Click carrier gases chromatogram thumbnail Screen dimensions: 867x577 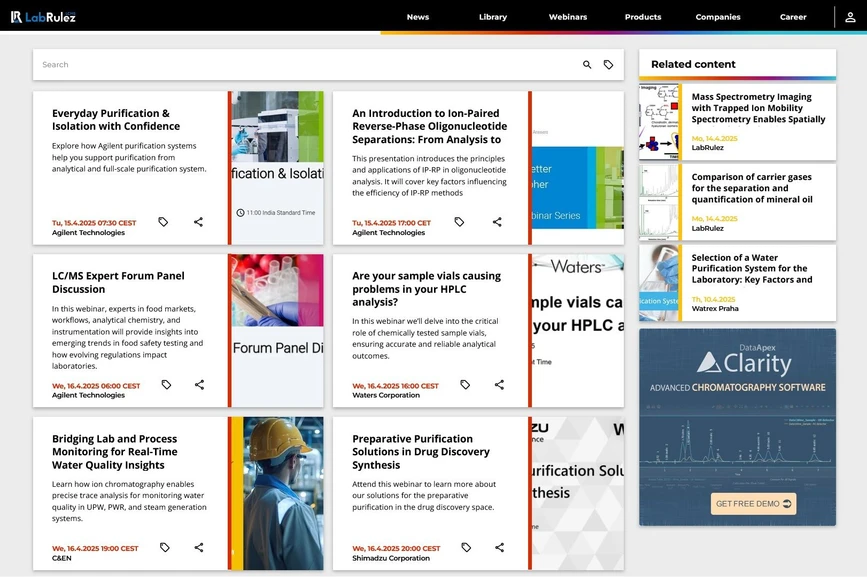click(659, 202)
